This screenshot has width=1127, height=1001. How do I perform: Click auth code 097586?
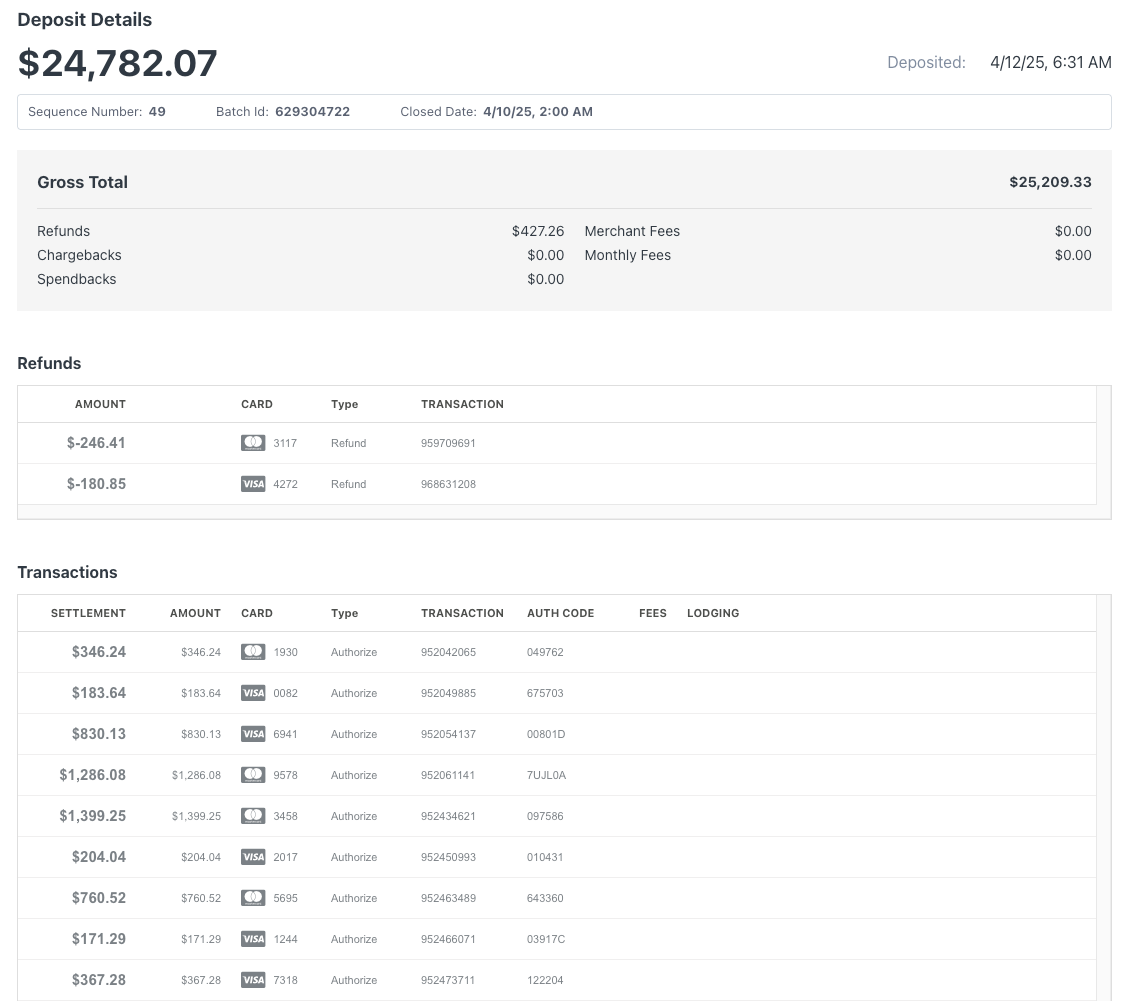[545, 816]
